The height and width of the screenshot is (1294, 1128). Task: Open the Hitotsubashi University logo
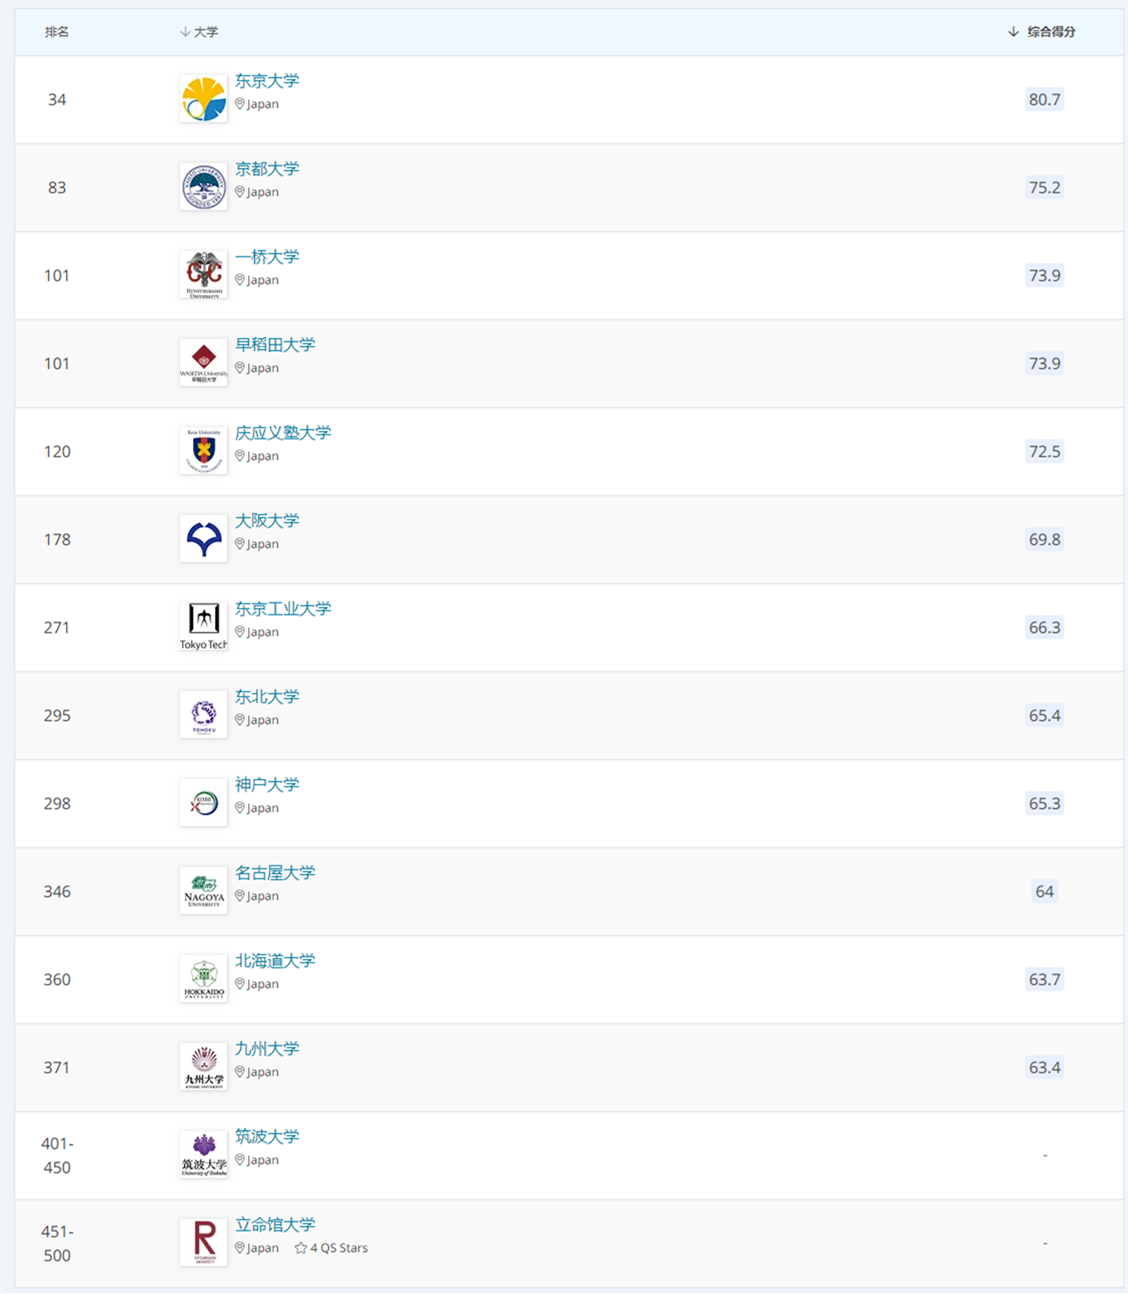point(204,275)
